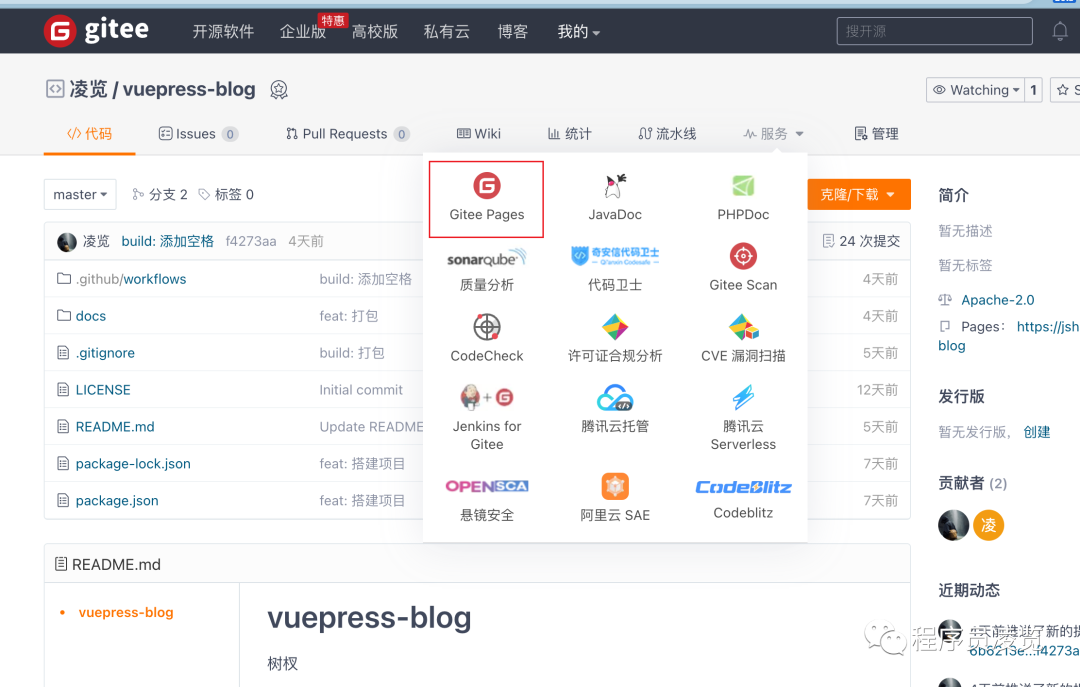Screen dimensions: 1080x687
Task: Open package.json file
Action: 117,501
